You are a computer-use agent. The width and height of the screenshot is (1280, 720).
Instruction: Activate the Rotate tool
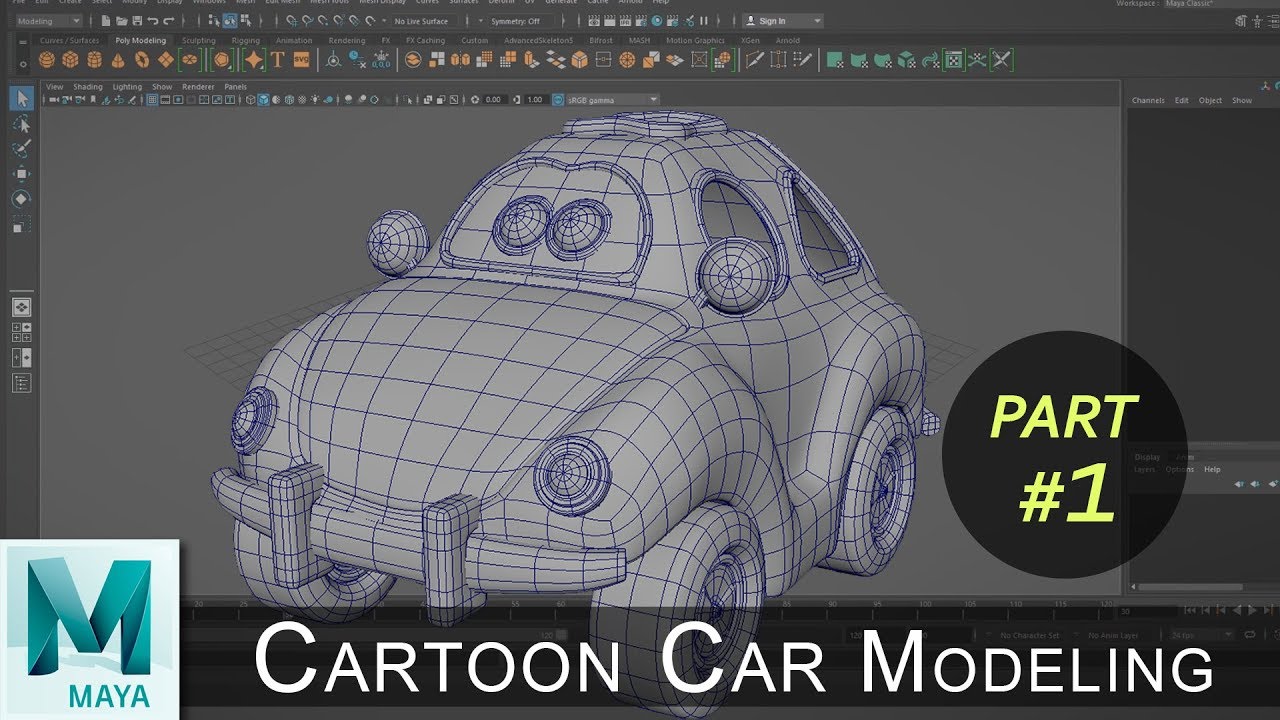[22, 199]
